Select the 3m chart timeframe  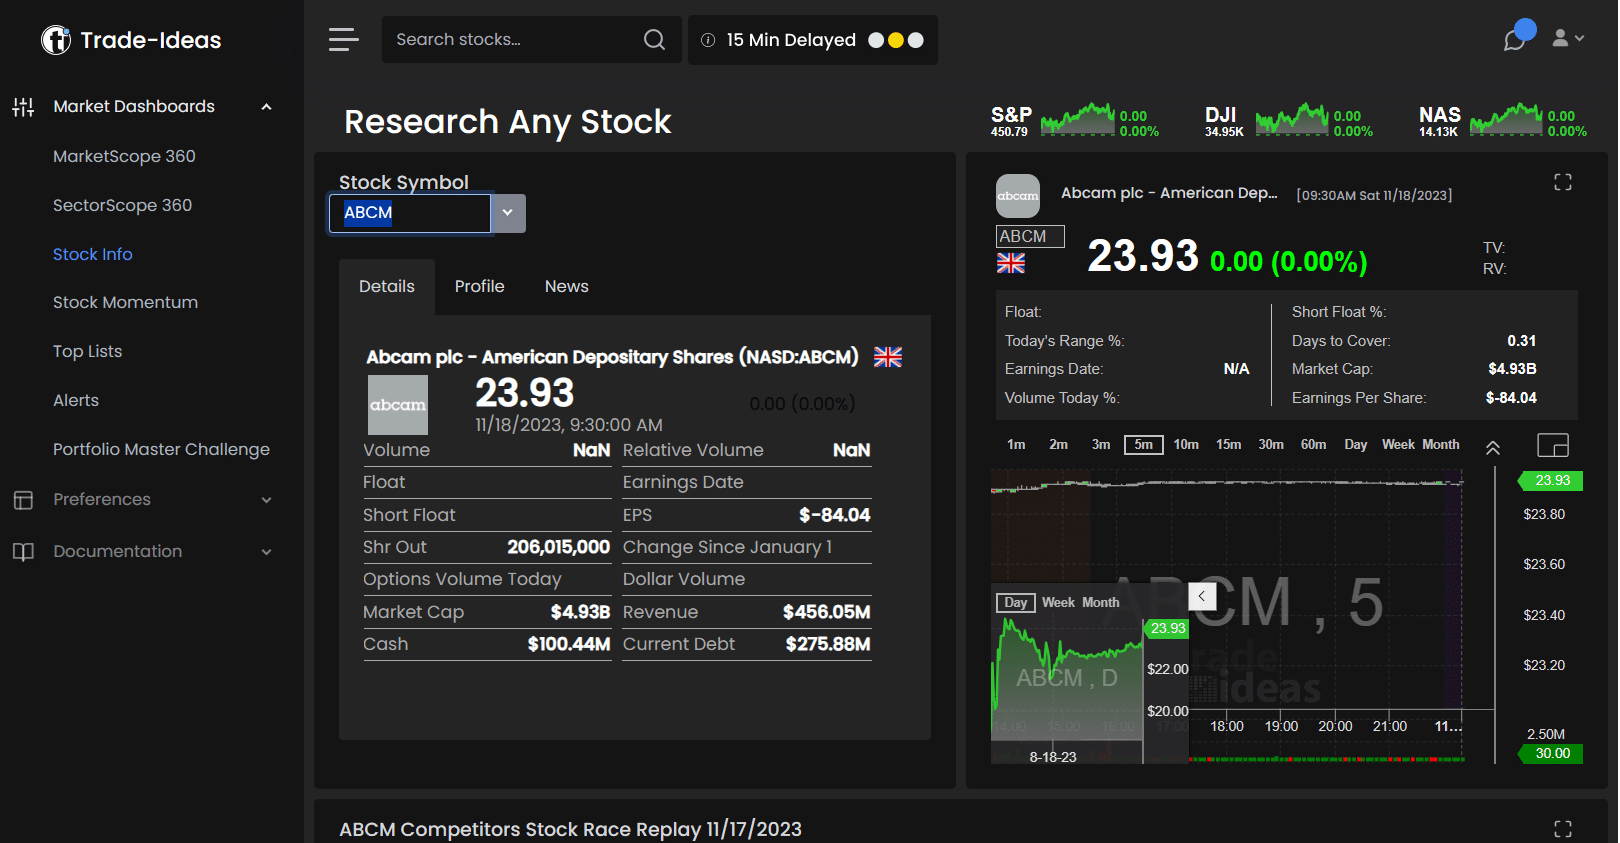1101,445
